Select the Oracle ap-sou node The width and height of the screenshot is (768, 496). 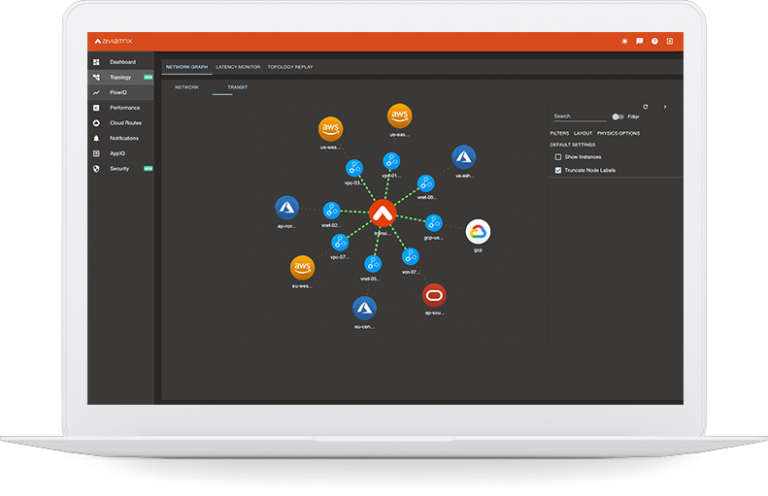tap(434, 295)
